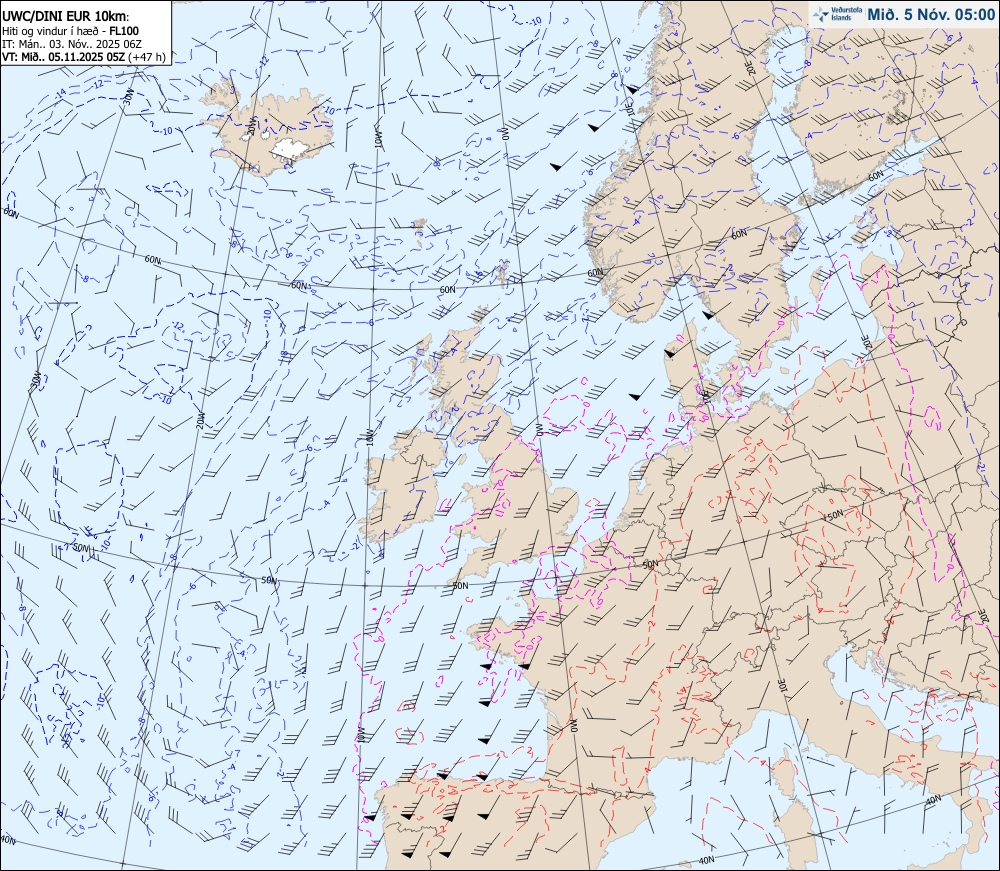
Task: Click the '(+47 h)' forecast offset text
Action: 147,57
